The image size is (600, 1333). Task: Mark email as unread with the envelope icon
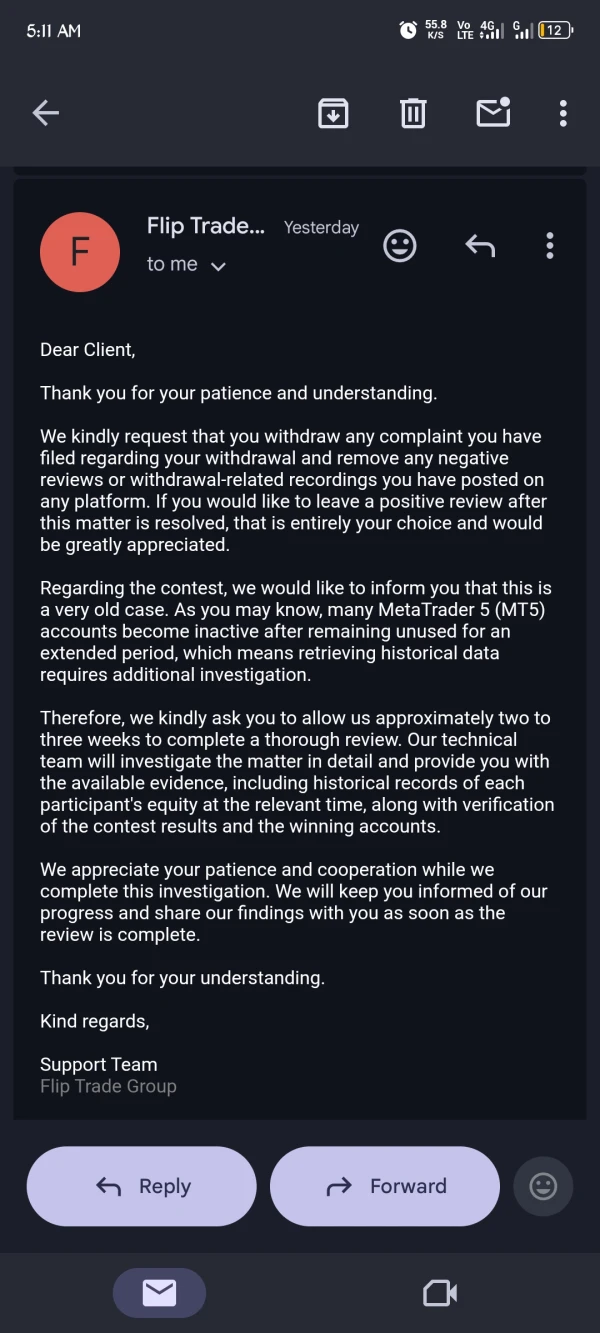click(493, 112)
